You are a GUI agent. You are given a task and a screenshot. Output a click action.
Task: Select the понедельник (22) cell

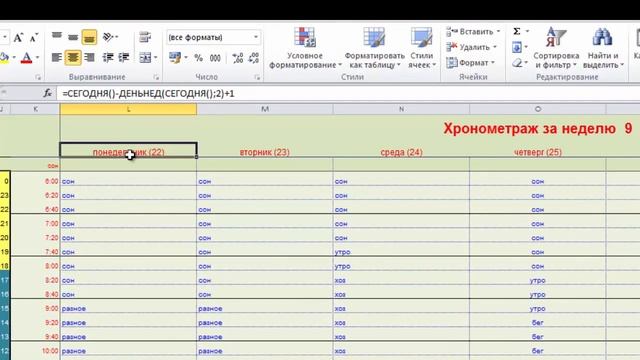tap(129, 150)
